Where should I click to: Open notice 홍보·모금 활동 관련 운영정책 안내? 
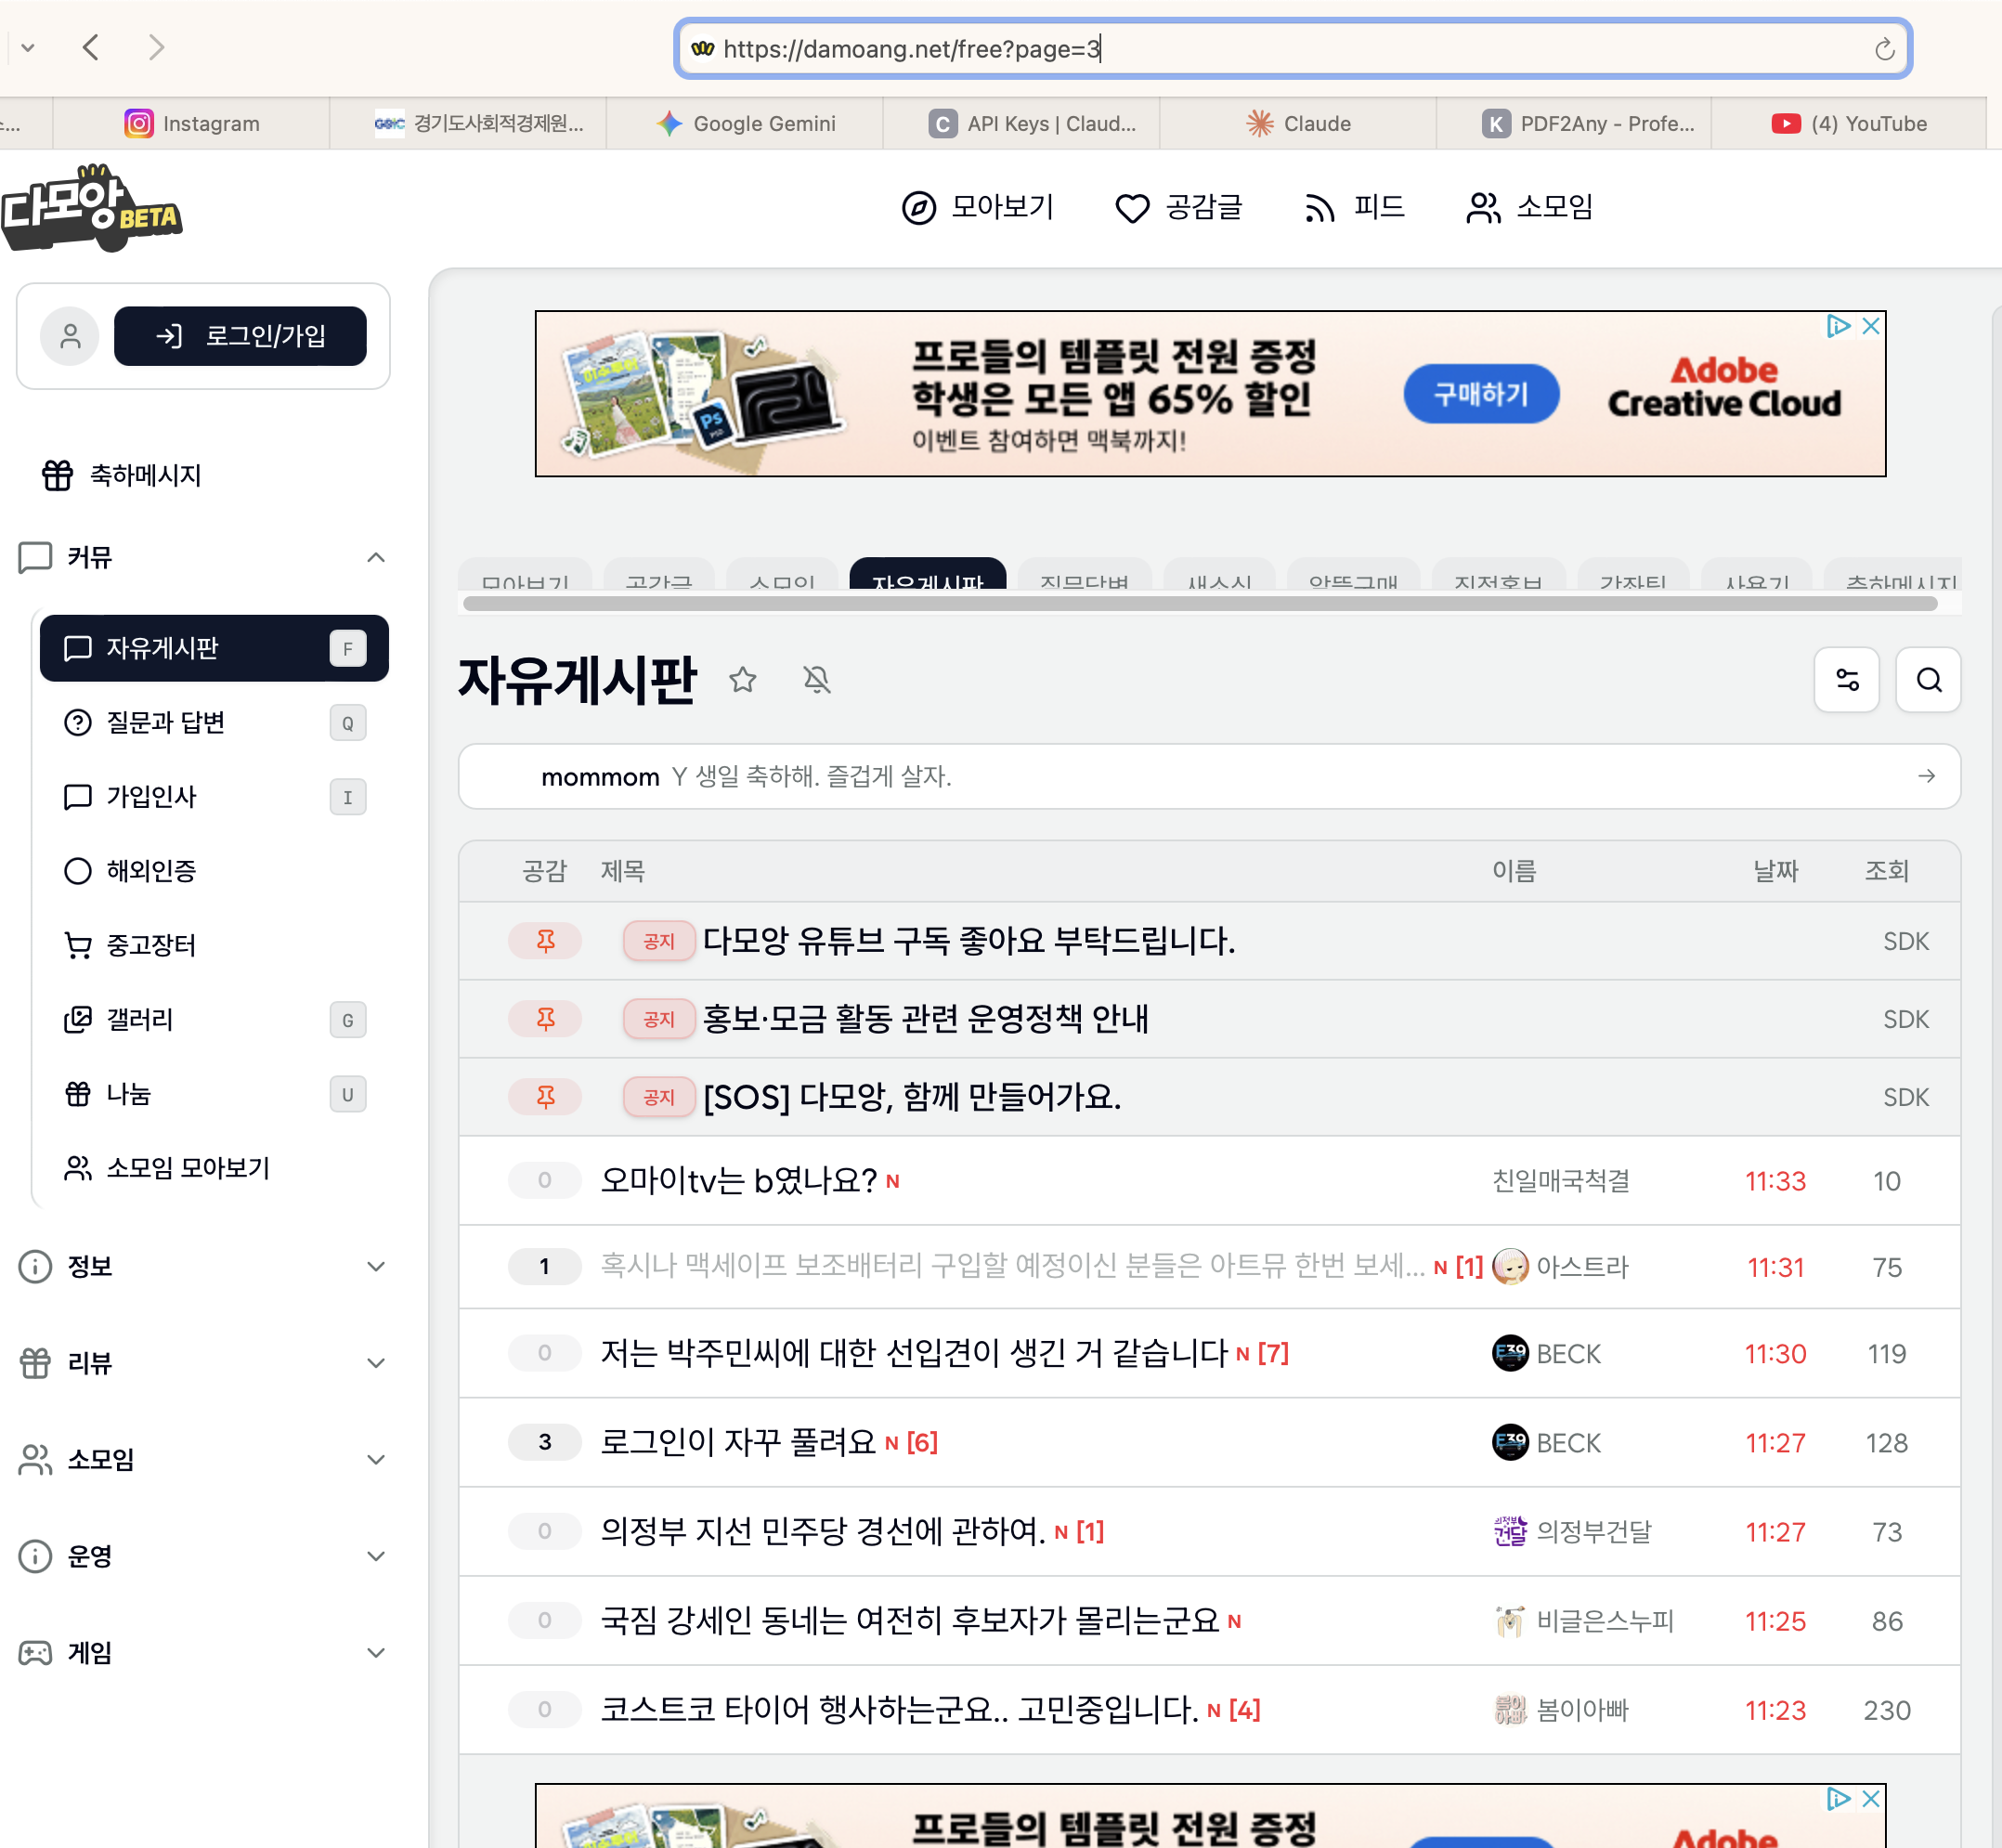925,1019
